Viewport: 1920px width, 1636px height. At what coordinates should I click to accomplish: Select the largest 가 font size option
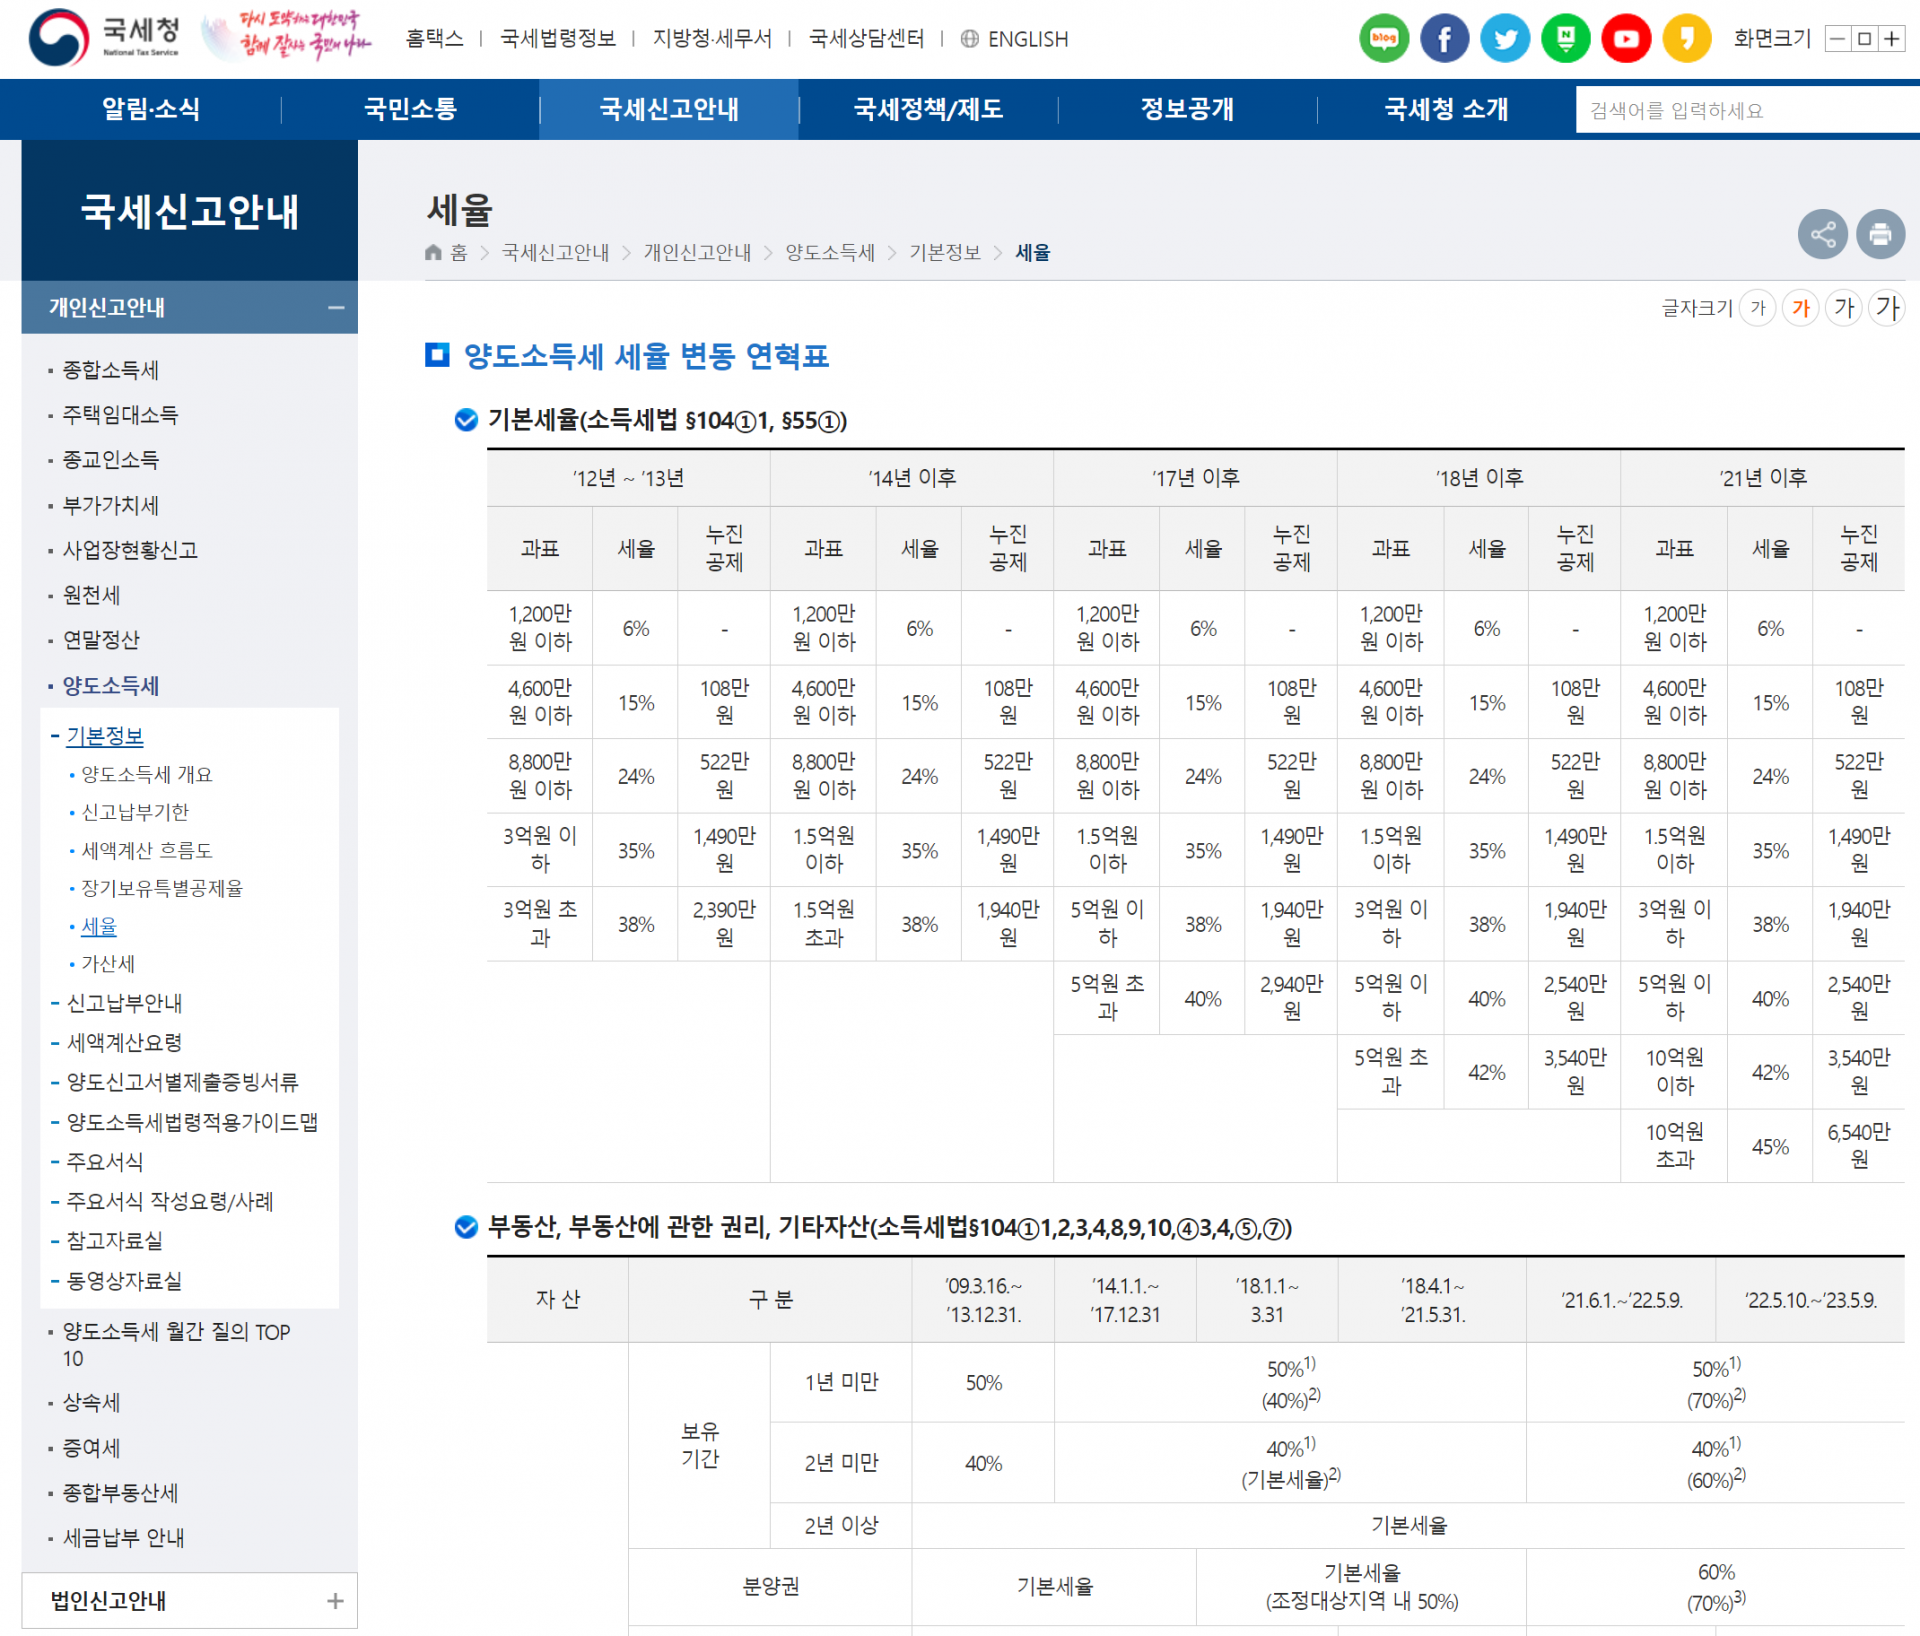pos(1888,308)
